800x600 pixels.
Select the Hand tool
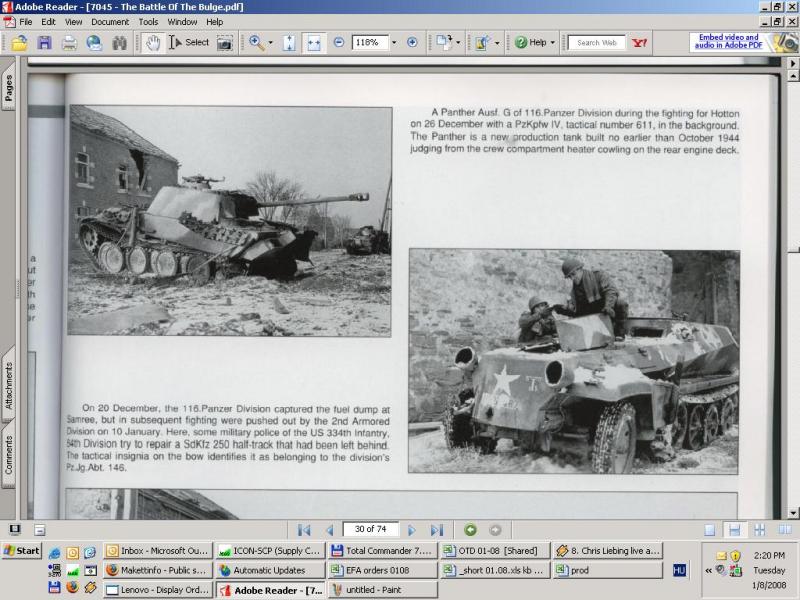coord(152,43)
